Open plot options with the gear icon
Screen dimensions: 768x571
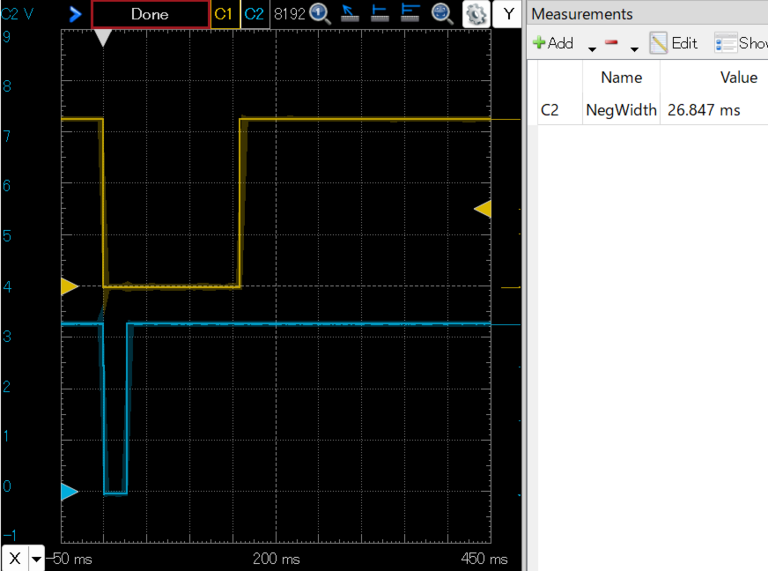475,14
